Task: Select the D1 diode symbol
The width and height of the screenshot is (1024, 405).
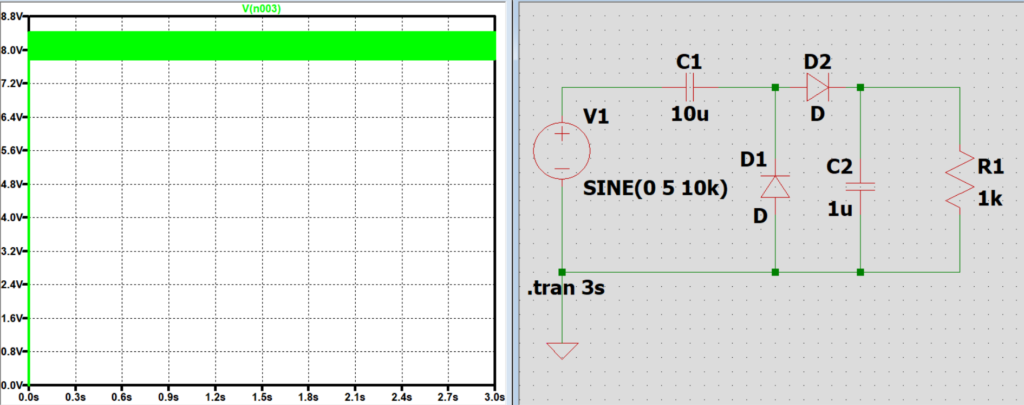Action: (775, 186)
